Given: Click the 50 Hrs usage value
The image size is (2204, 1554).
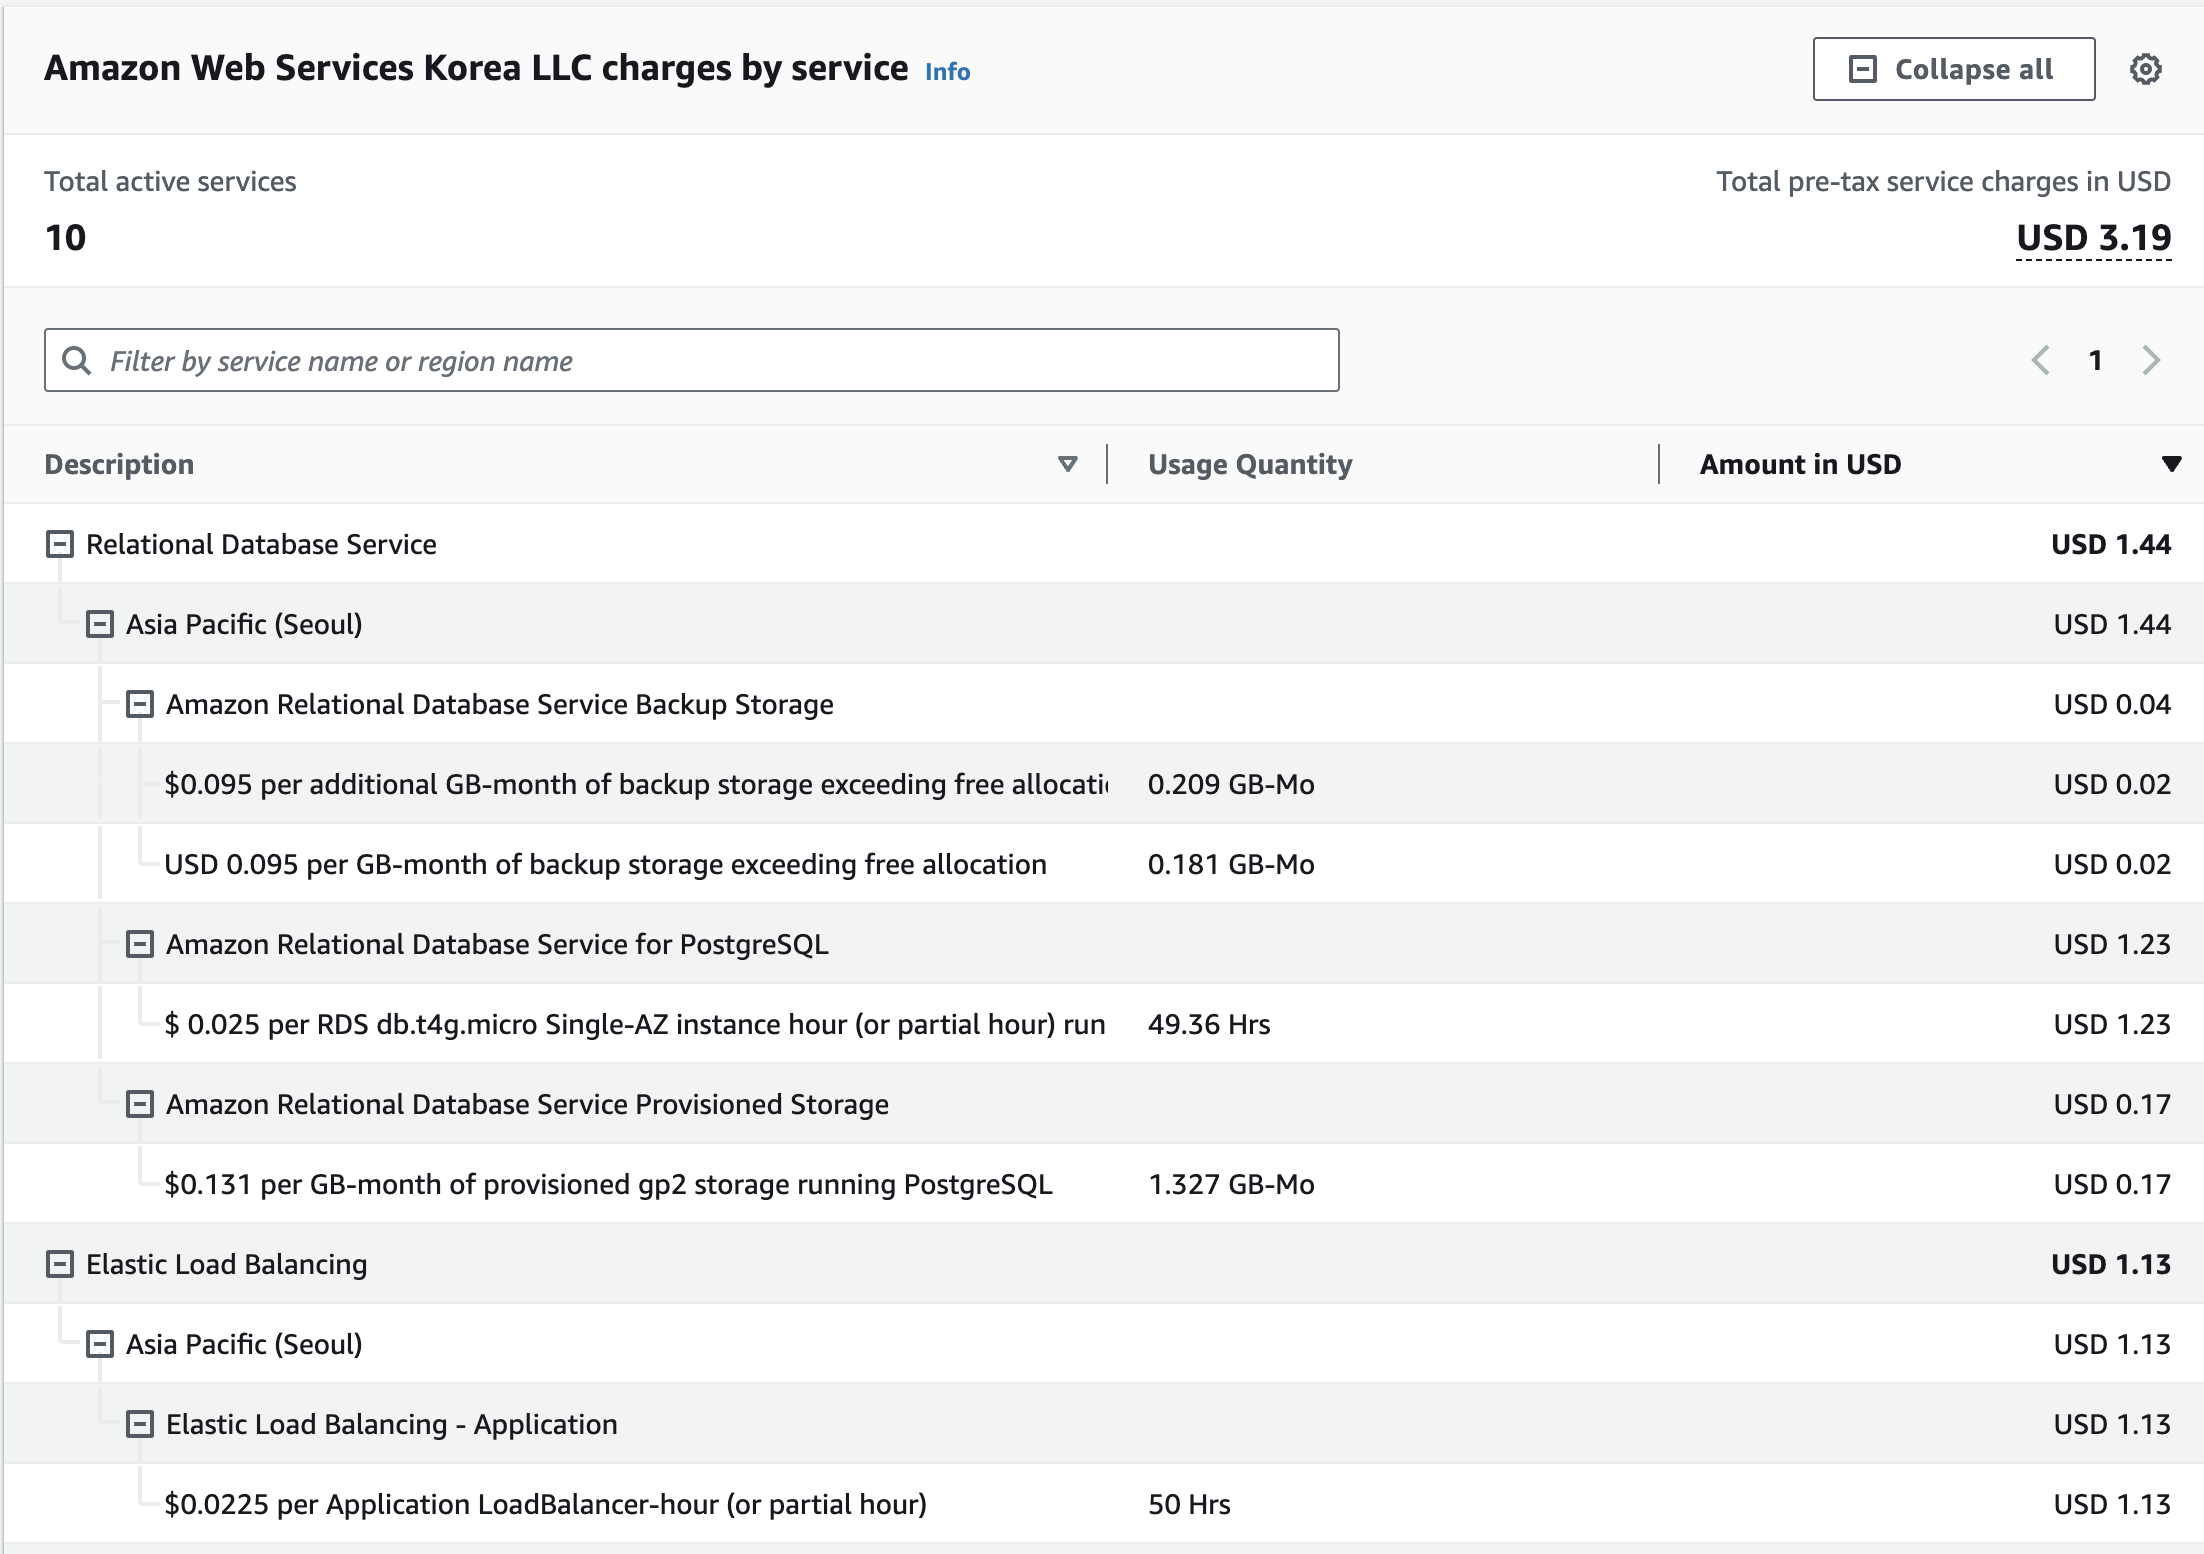Looking at the screenshot, I should click(1189, 1504).
